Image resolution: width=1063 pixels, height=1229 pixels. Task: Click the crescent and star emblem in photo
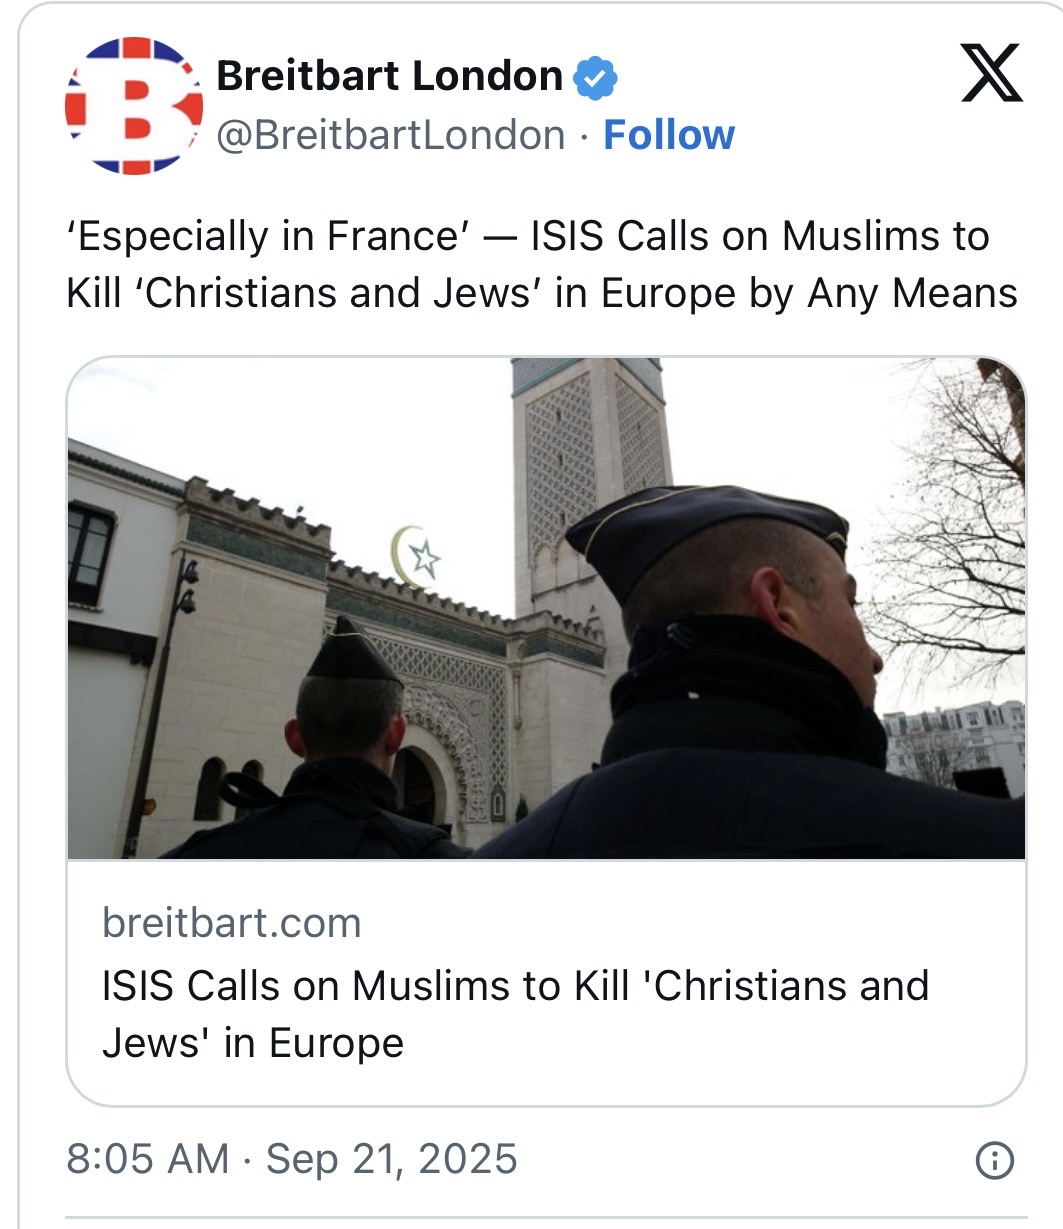(415, 555)
